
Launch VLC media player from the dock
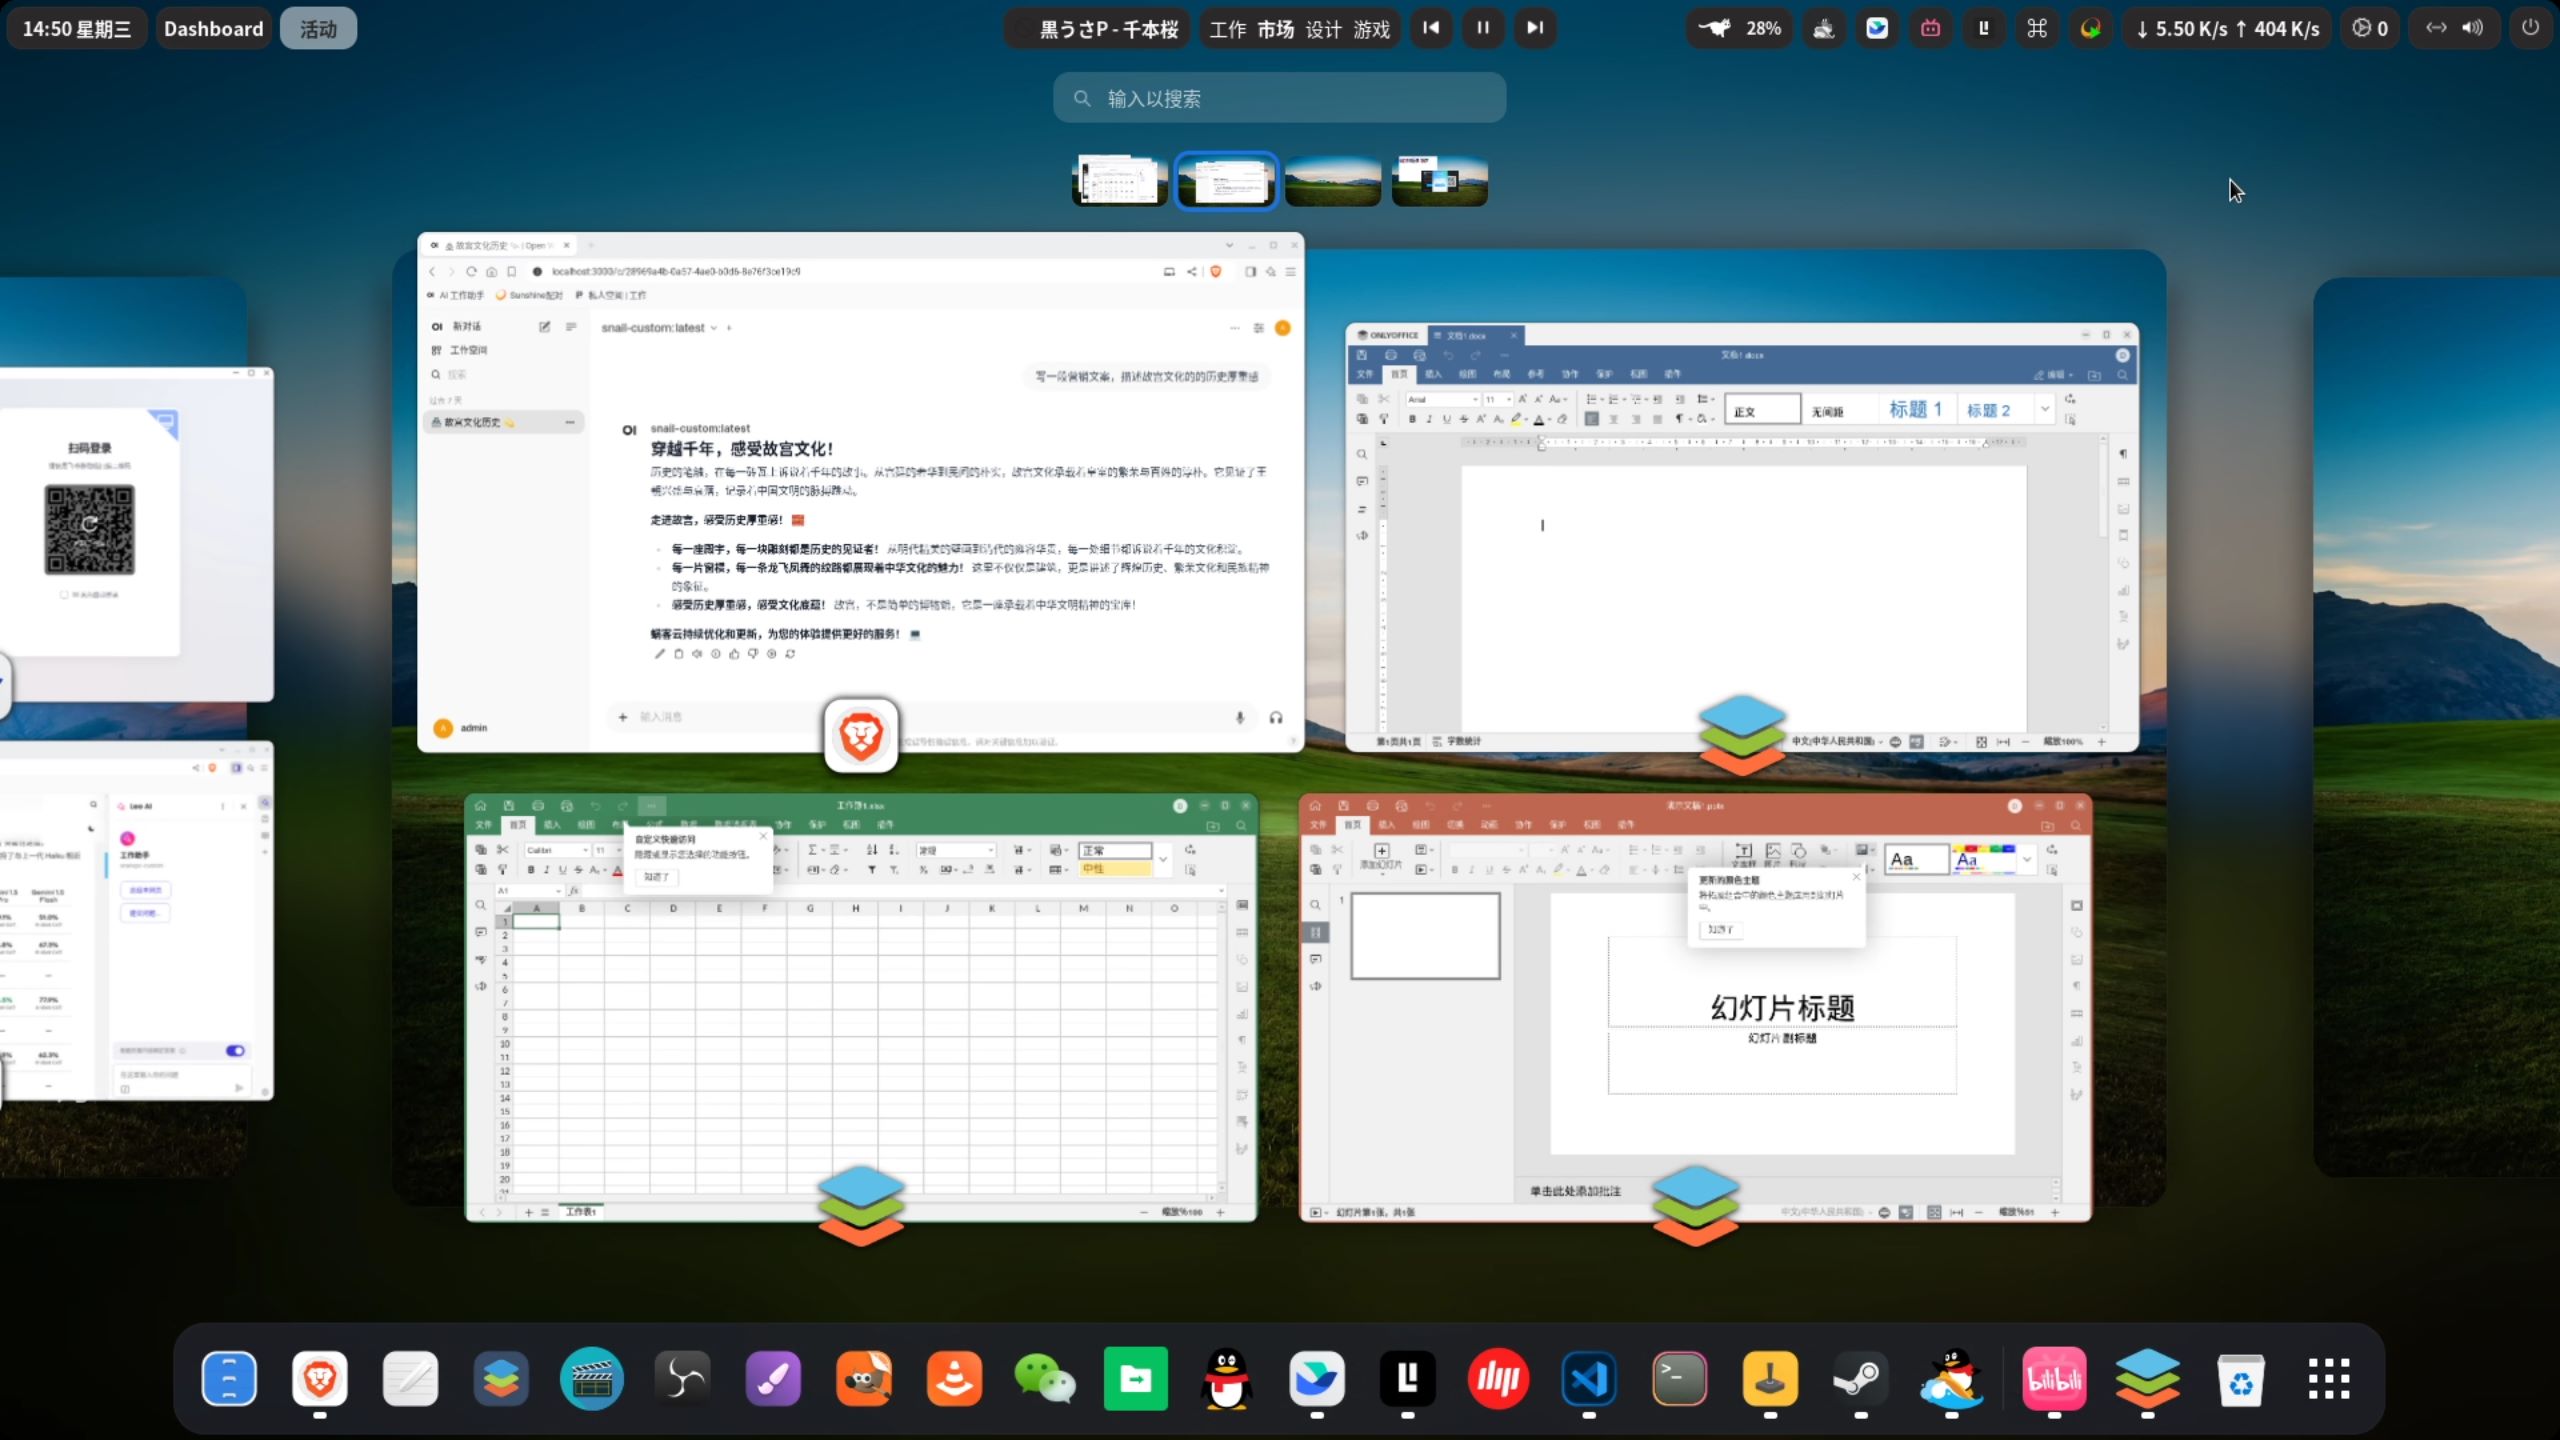[955, 1379]
